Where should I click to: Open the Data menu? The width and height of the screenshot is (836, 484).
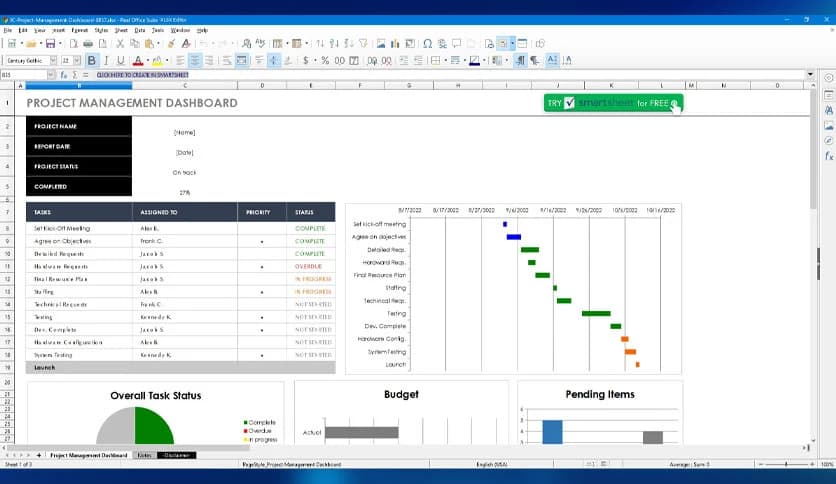coord(140,30)
